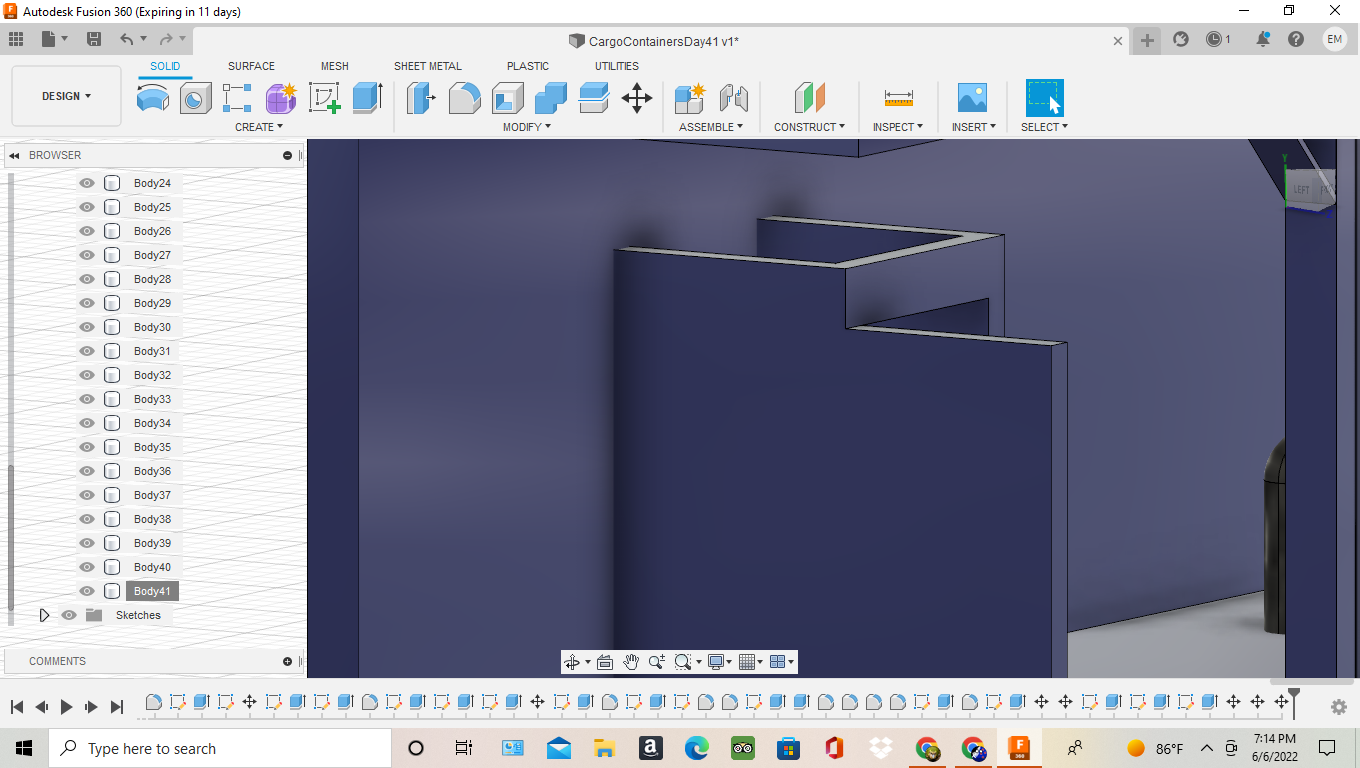Screen dimensions: 1360x768
Task: Jump to the timeline beginning
Action: coord(17,707)
